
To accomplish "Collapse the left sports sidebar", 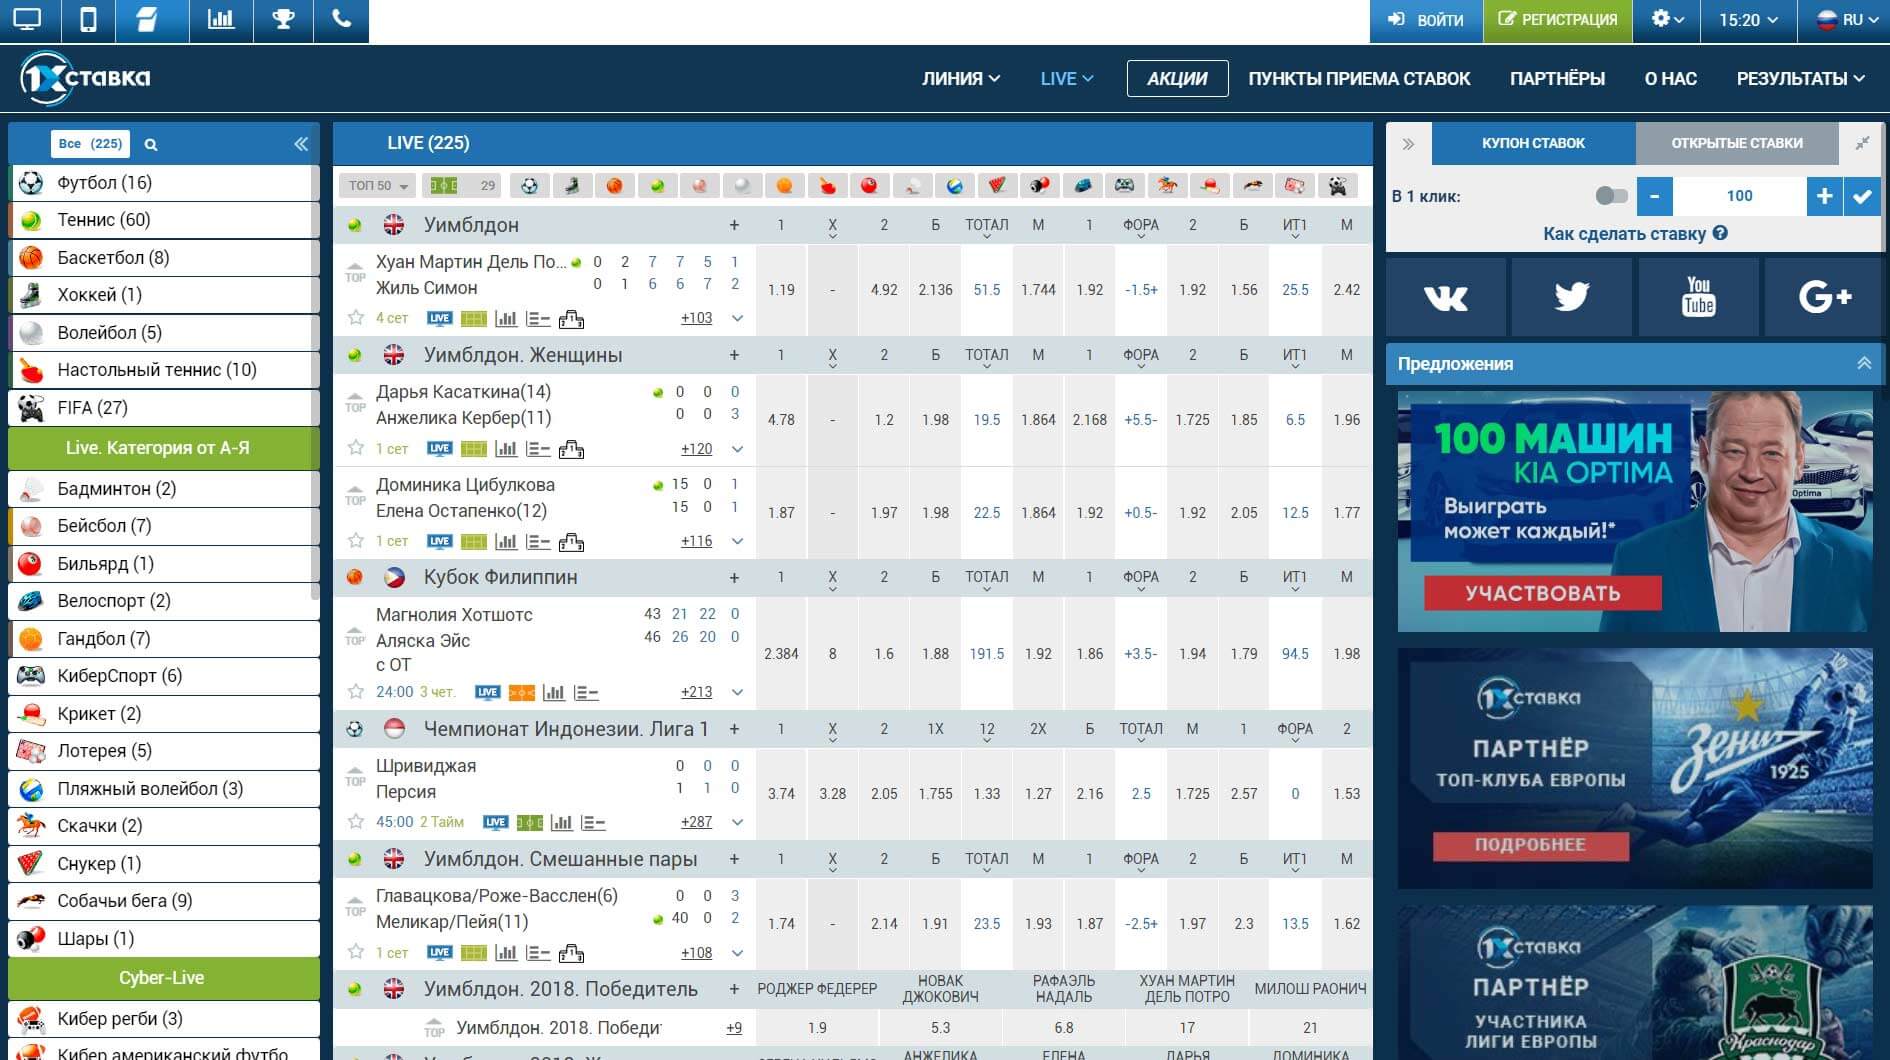I will click(301, 144).
